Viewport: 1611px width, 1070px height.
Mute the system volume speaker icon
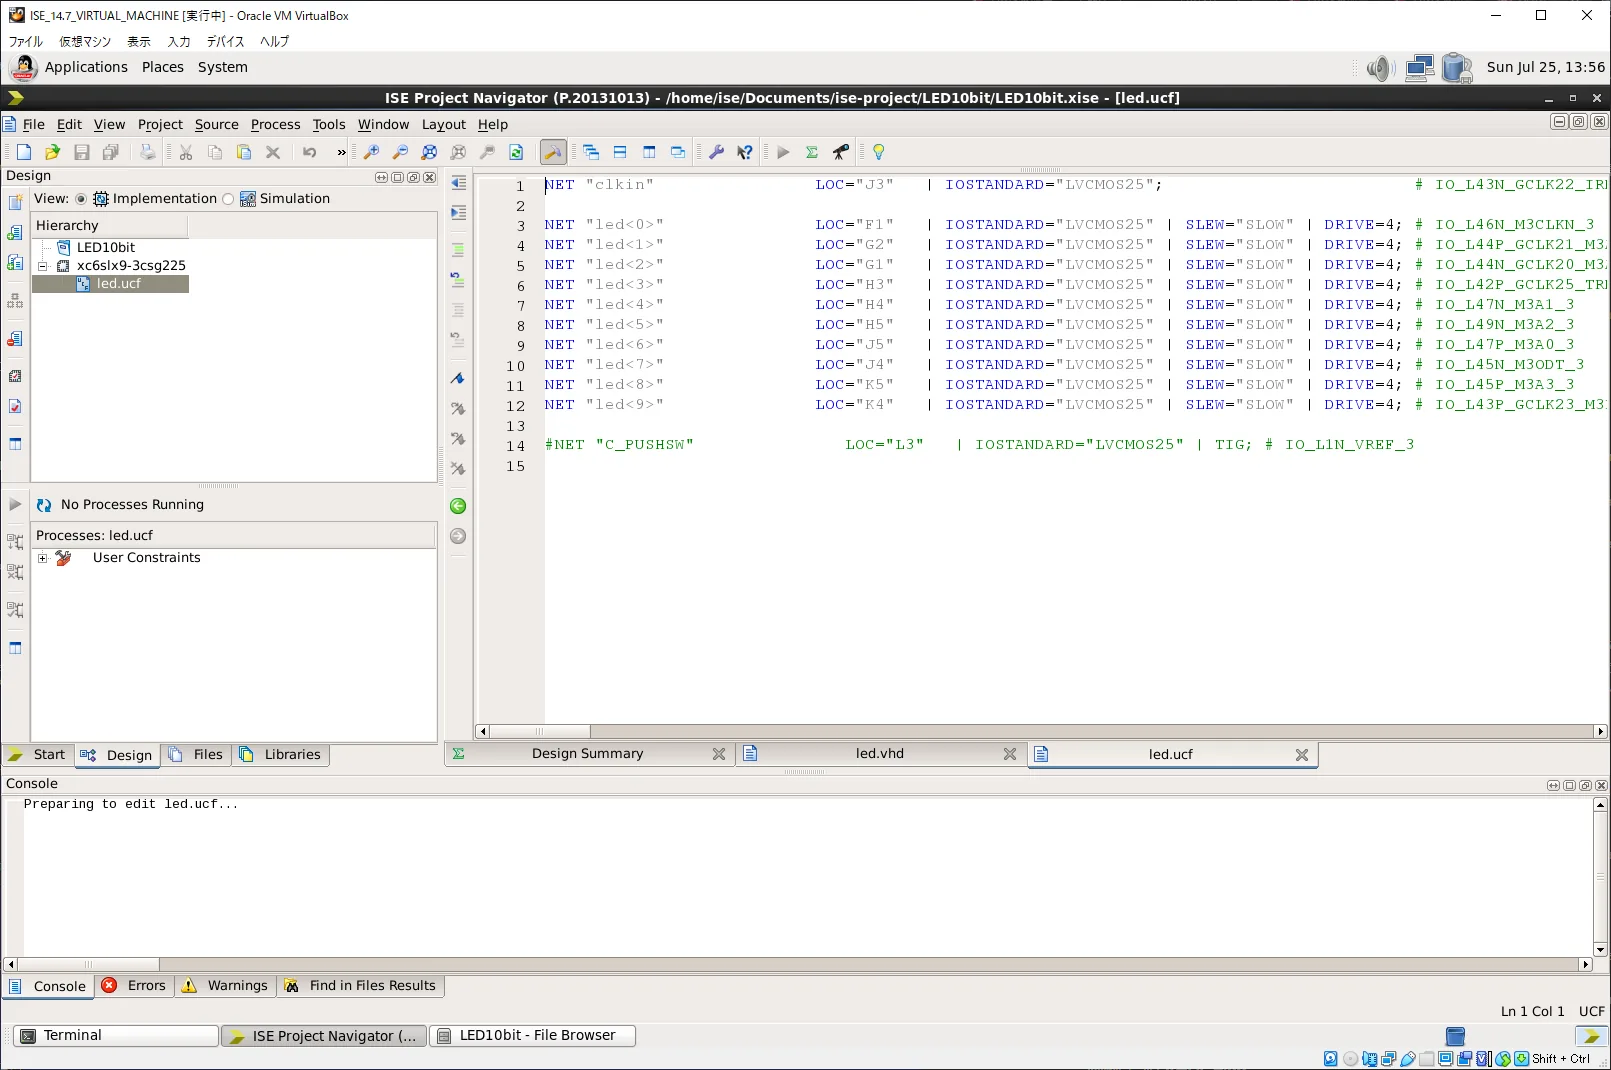click(1380, 68)
